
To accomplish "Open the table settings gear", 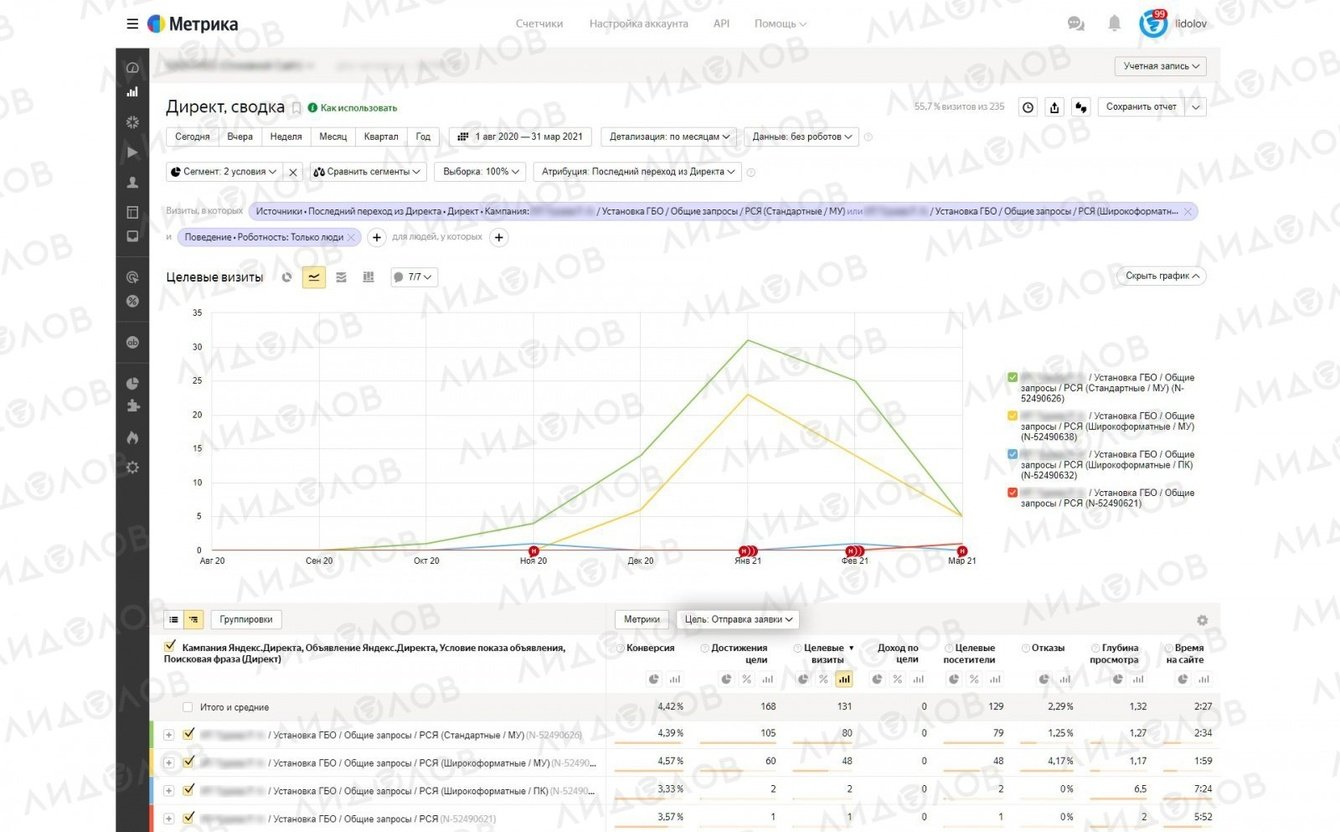I will click(x=1202, y=620).
